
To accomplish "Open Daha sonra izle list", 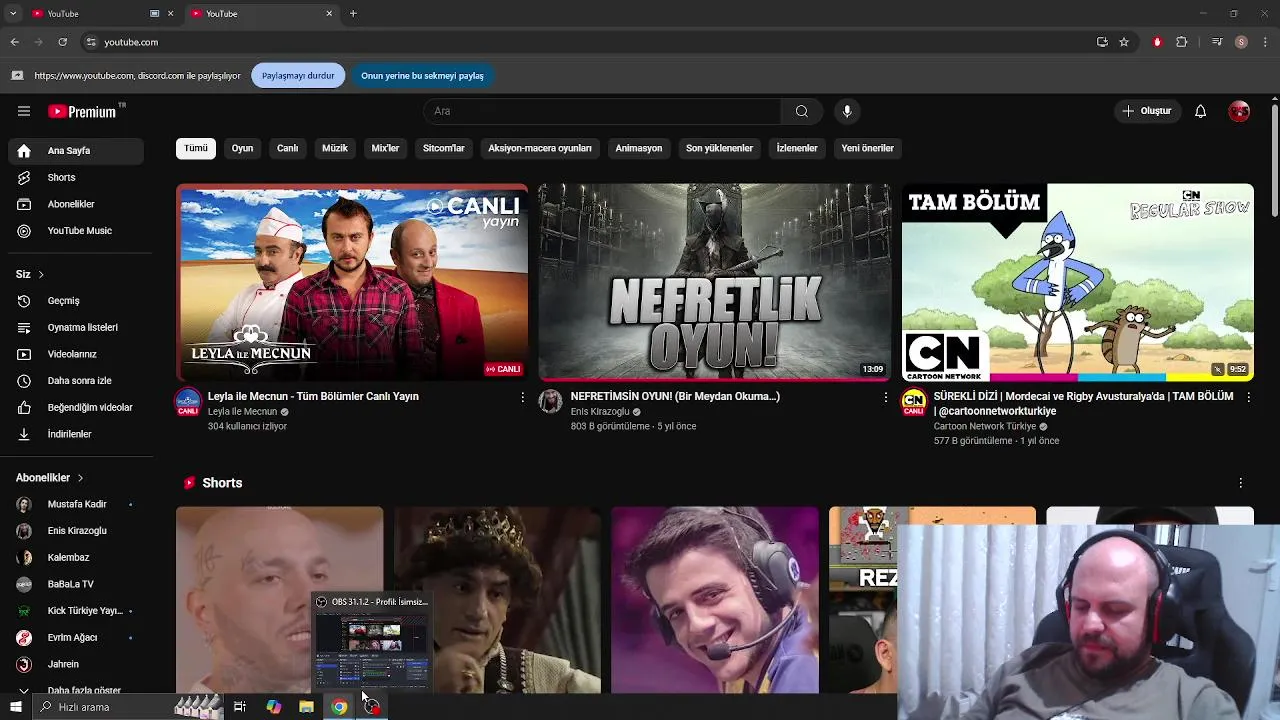I will 76,381.
